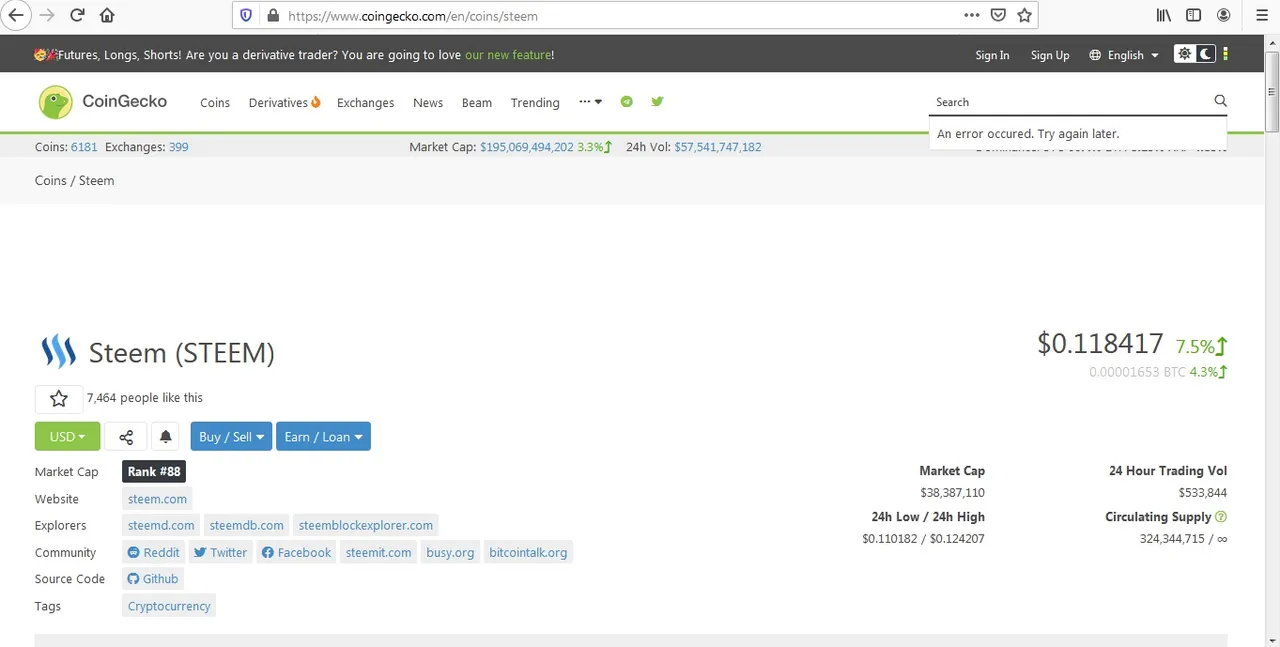
Task: Click the Steem coin logo
Action: pyautogui.click(x=58, y=352)
